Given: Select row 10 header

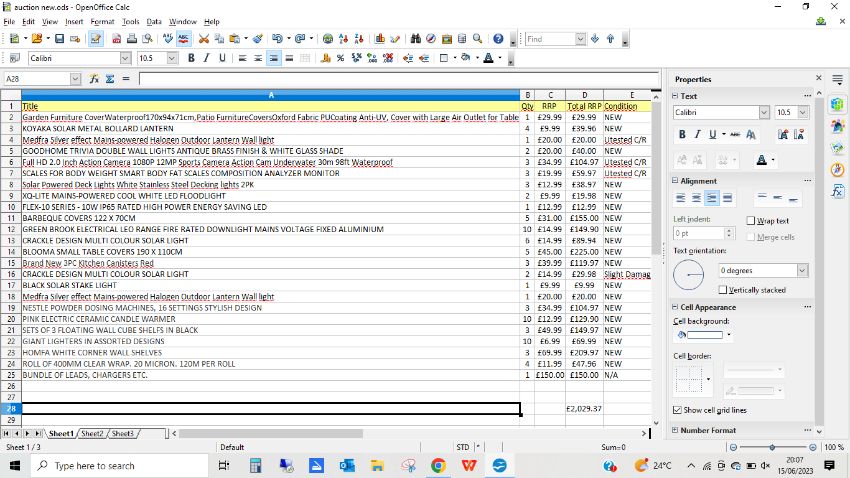Looking at the screenshot, I should (x=11, y=207).
